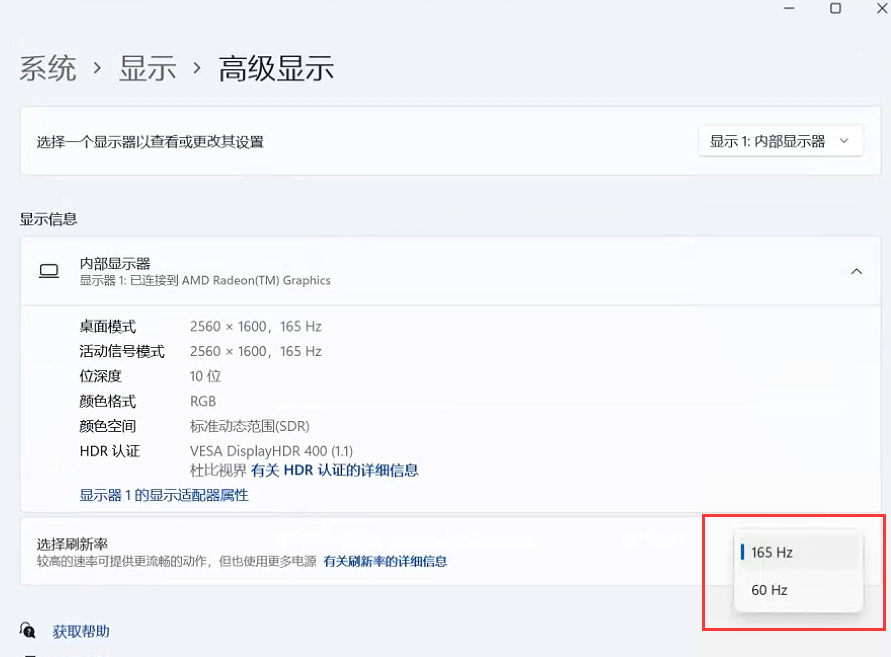891x657 pixels.
Task: Click the 内部显示器 header title
Action: tap(115, 264)
